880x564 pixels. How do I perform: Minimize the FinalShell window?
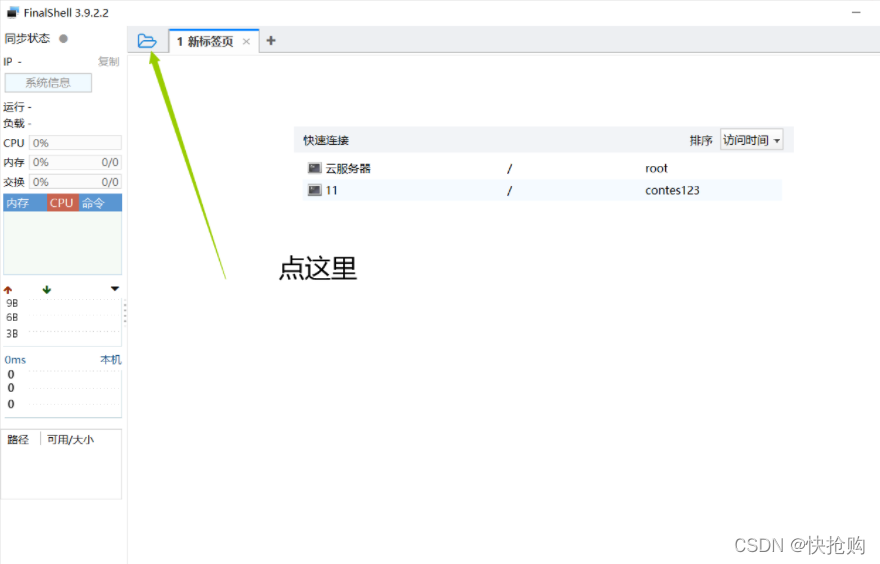(856, 12)
